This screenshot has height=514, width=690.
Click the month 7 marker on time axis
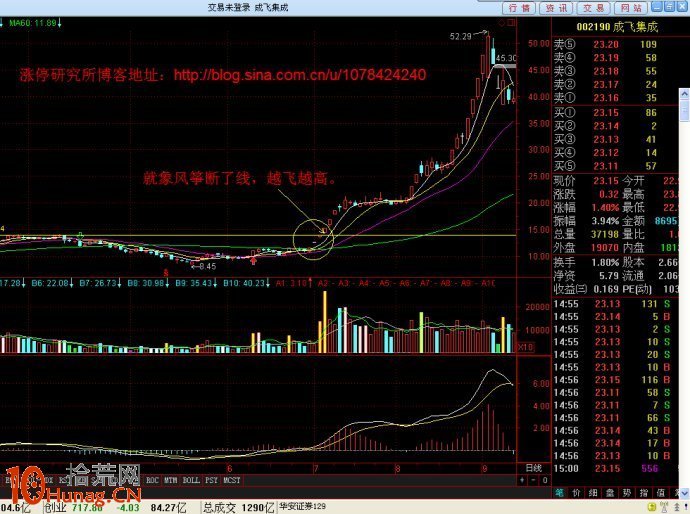click(316, 469)
